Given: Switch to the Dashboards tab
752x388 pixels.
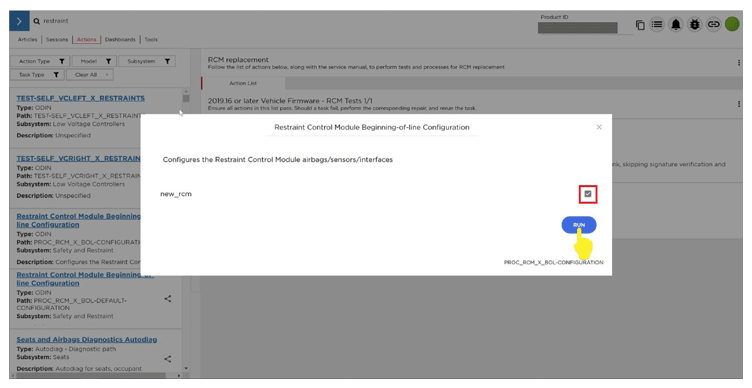Looking at the screenshot, I should (120, 39).
